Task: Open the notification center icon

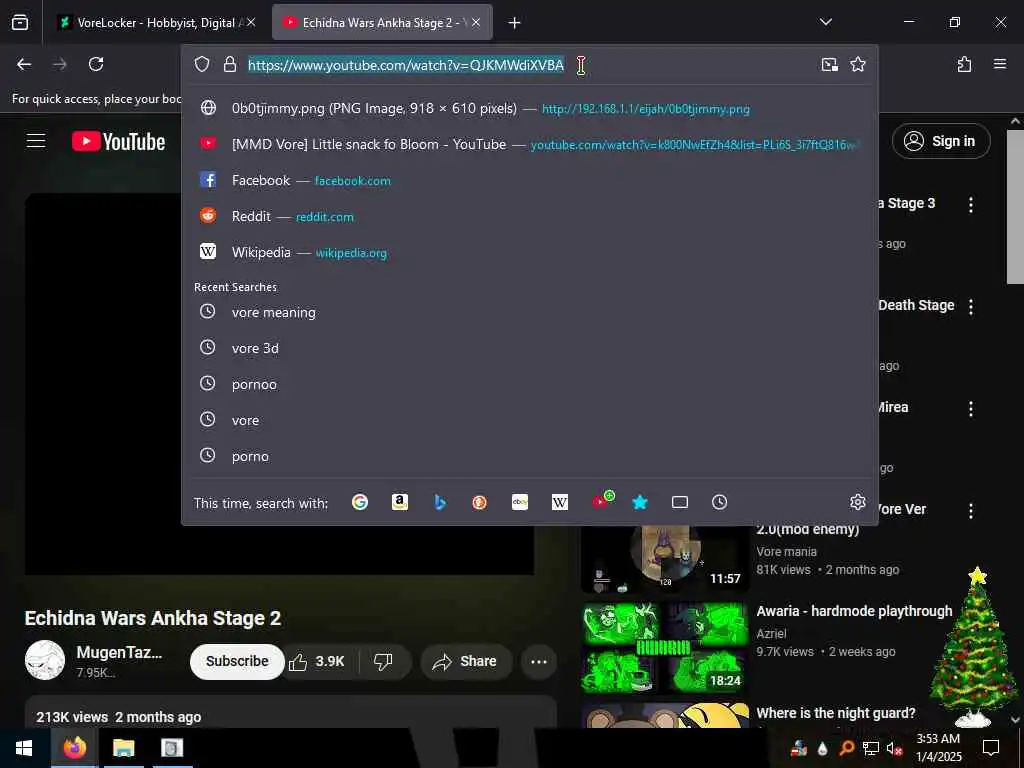Action: 991,748
